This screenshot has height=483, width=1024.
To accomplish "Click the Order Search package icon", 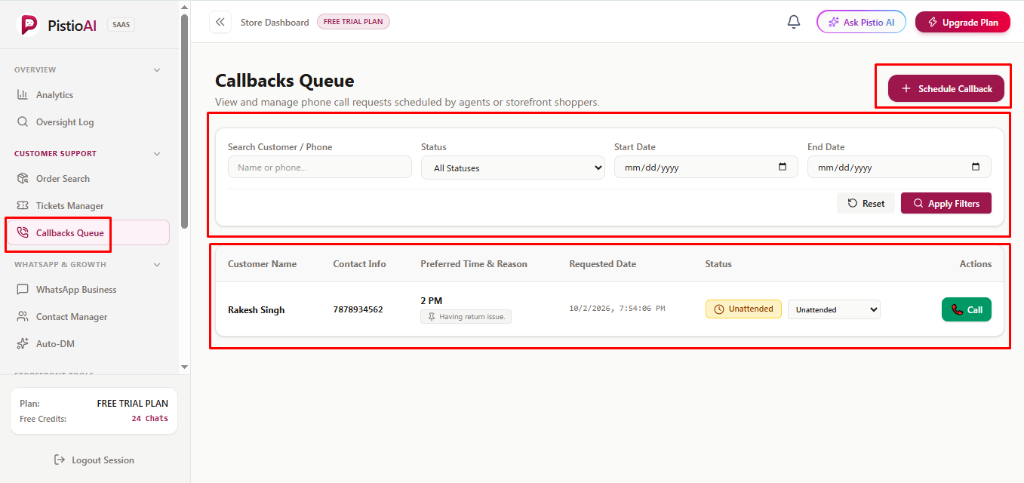I will (x=22, y=178).
